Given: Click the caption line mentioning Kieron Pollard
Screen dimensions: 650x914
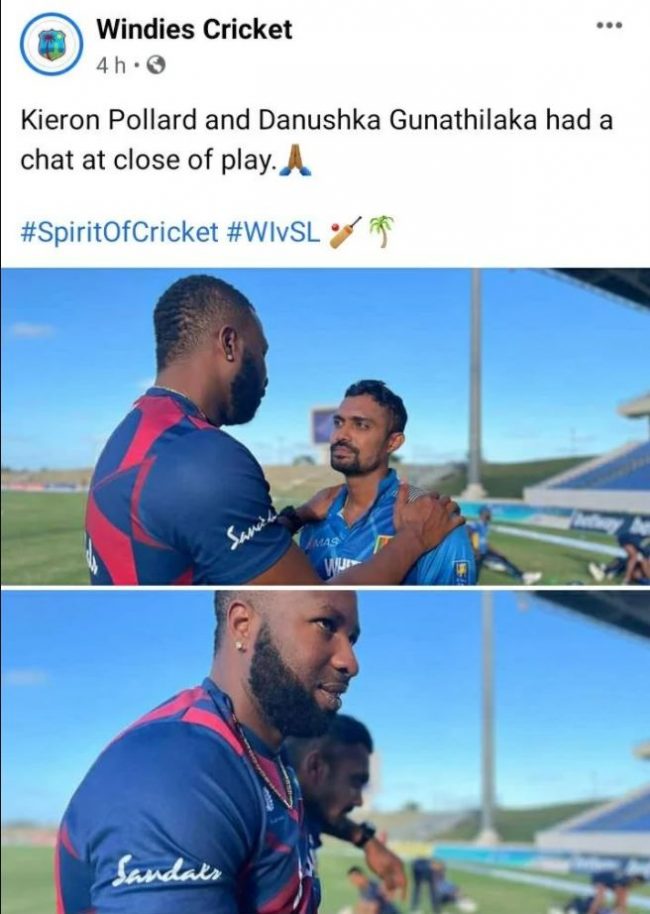Looking at the screenshot, I should coord(317,121).
